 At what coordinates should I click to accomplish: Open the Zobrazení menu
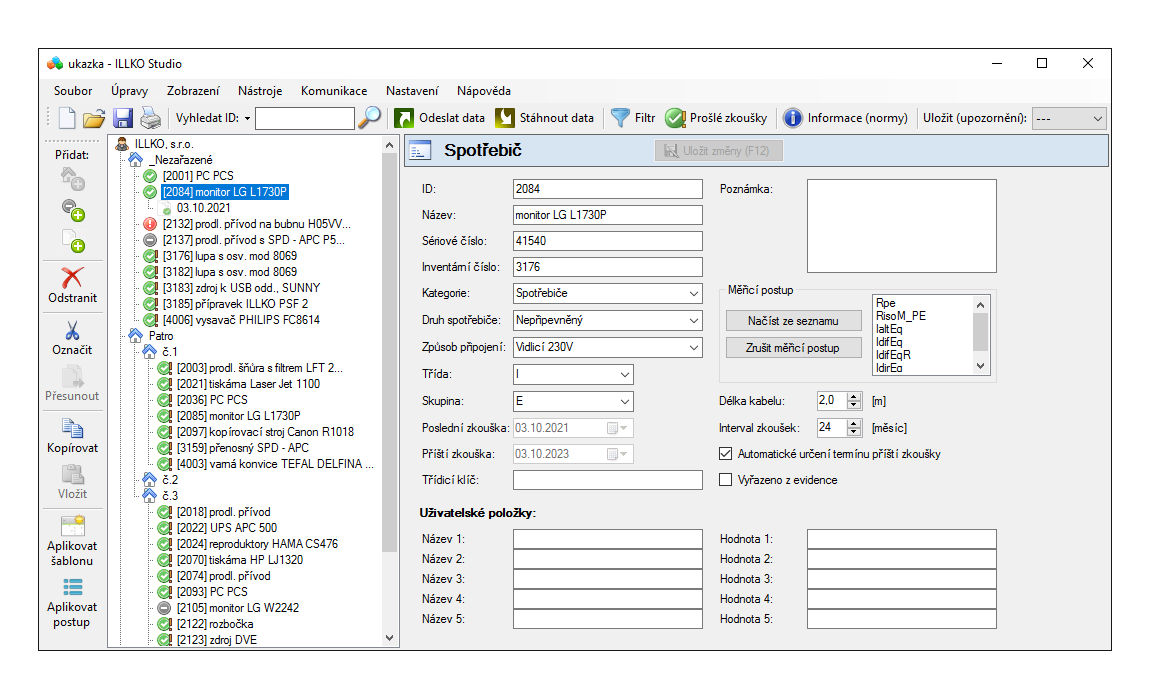coord(193,91)
